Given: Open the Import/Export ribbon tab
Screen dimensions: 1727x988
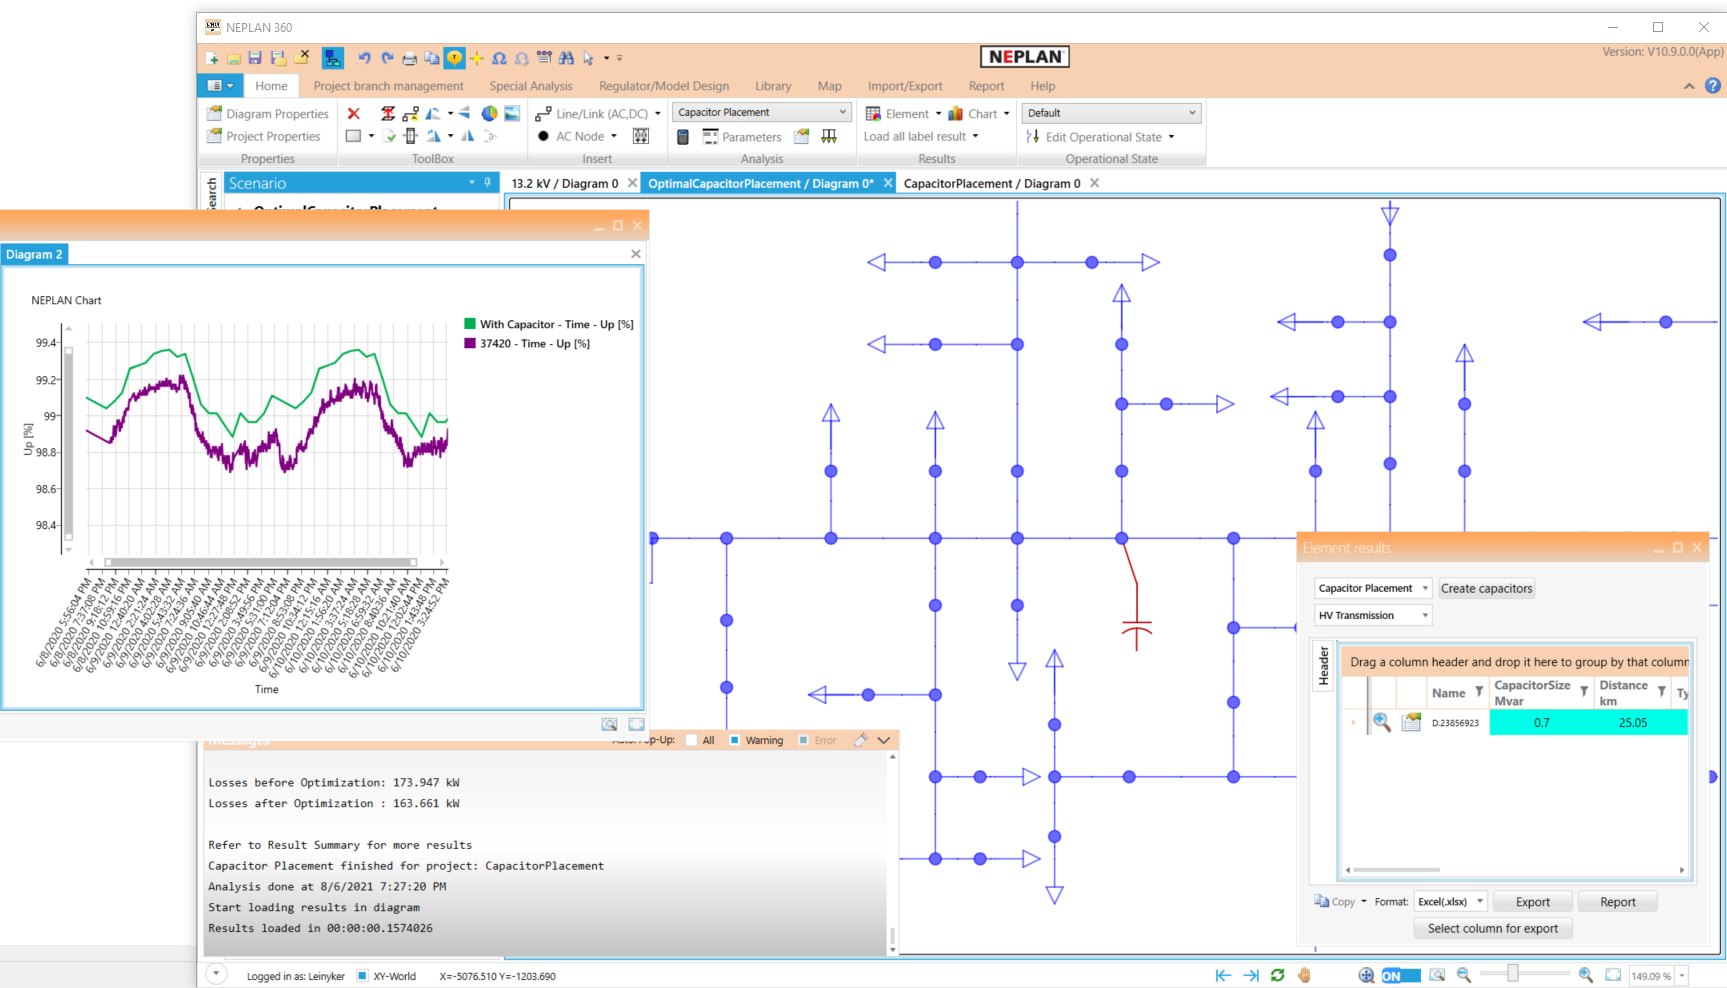Looking at the screenshot, I should tap(905, 86).
